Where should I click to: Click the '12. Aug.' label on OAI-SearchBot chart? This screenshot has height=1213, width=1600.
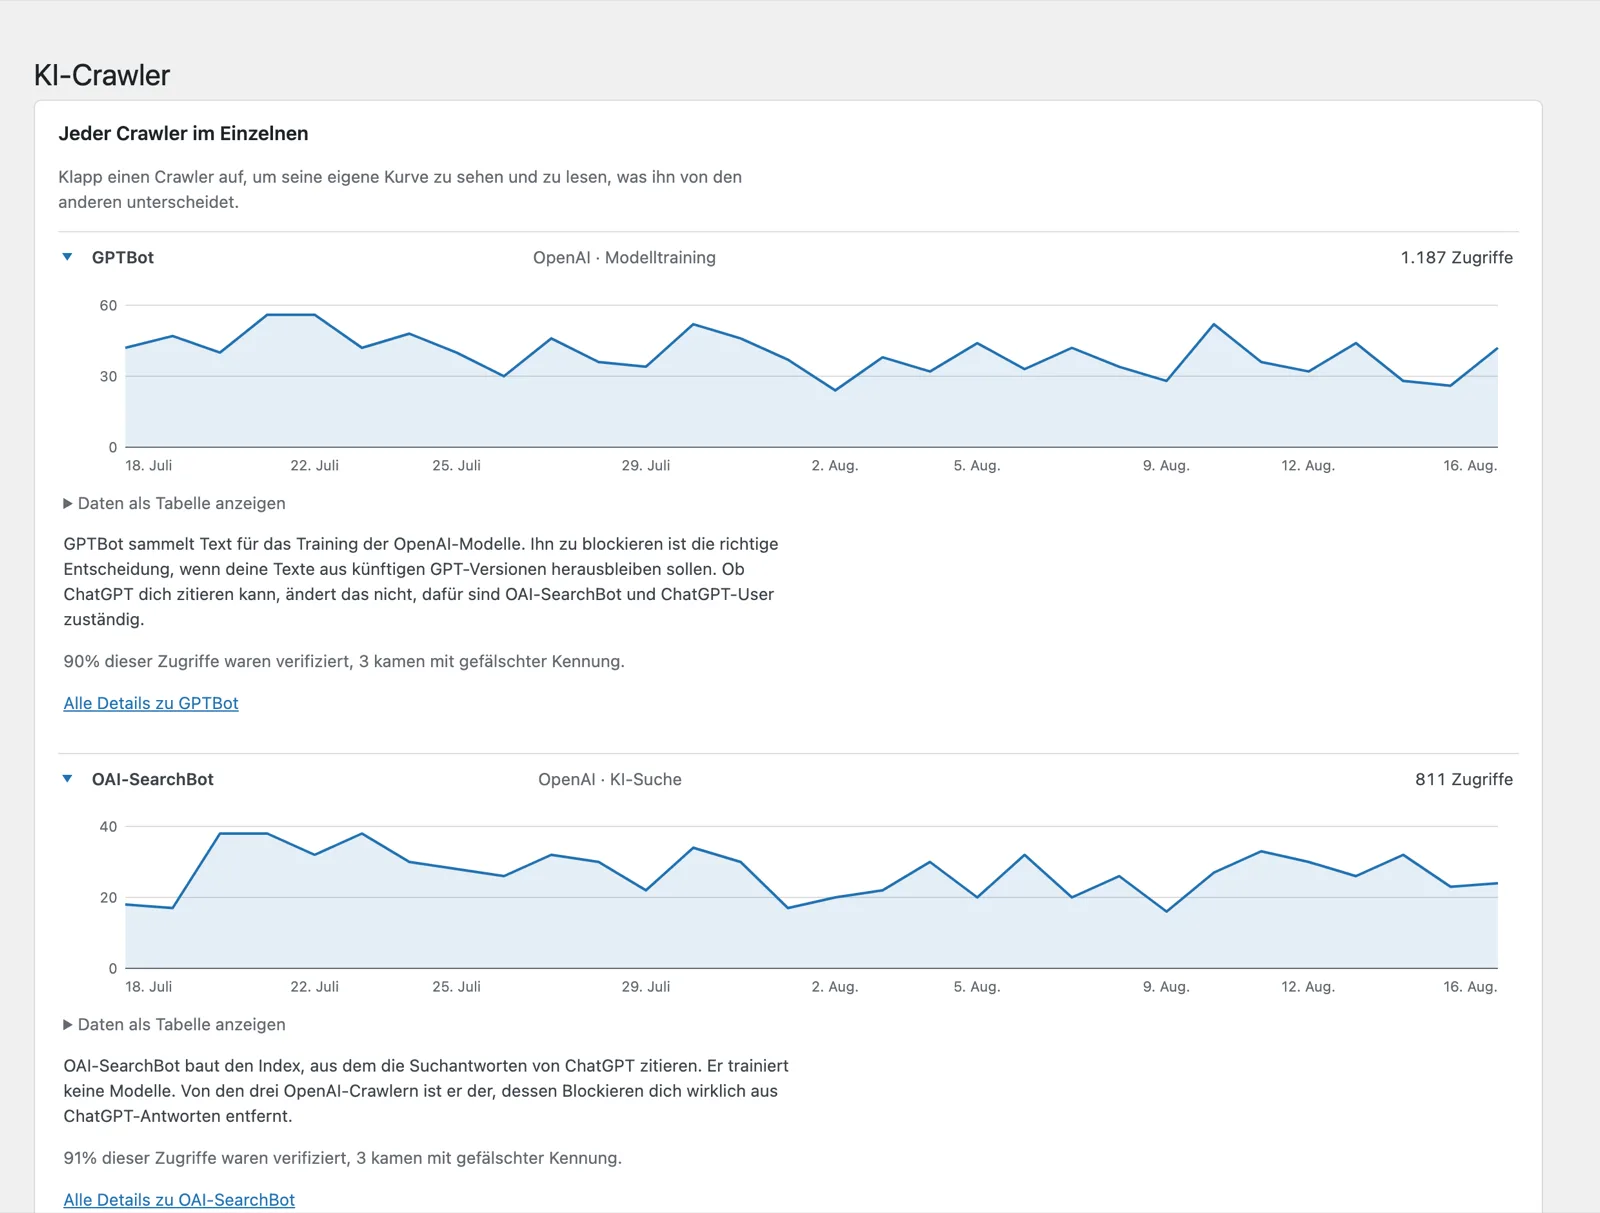coord(1308,986)
